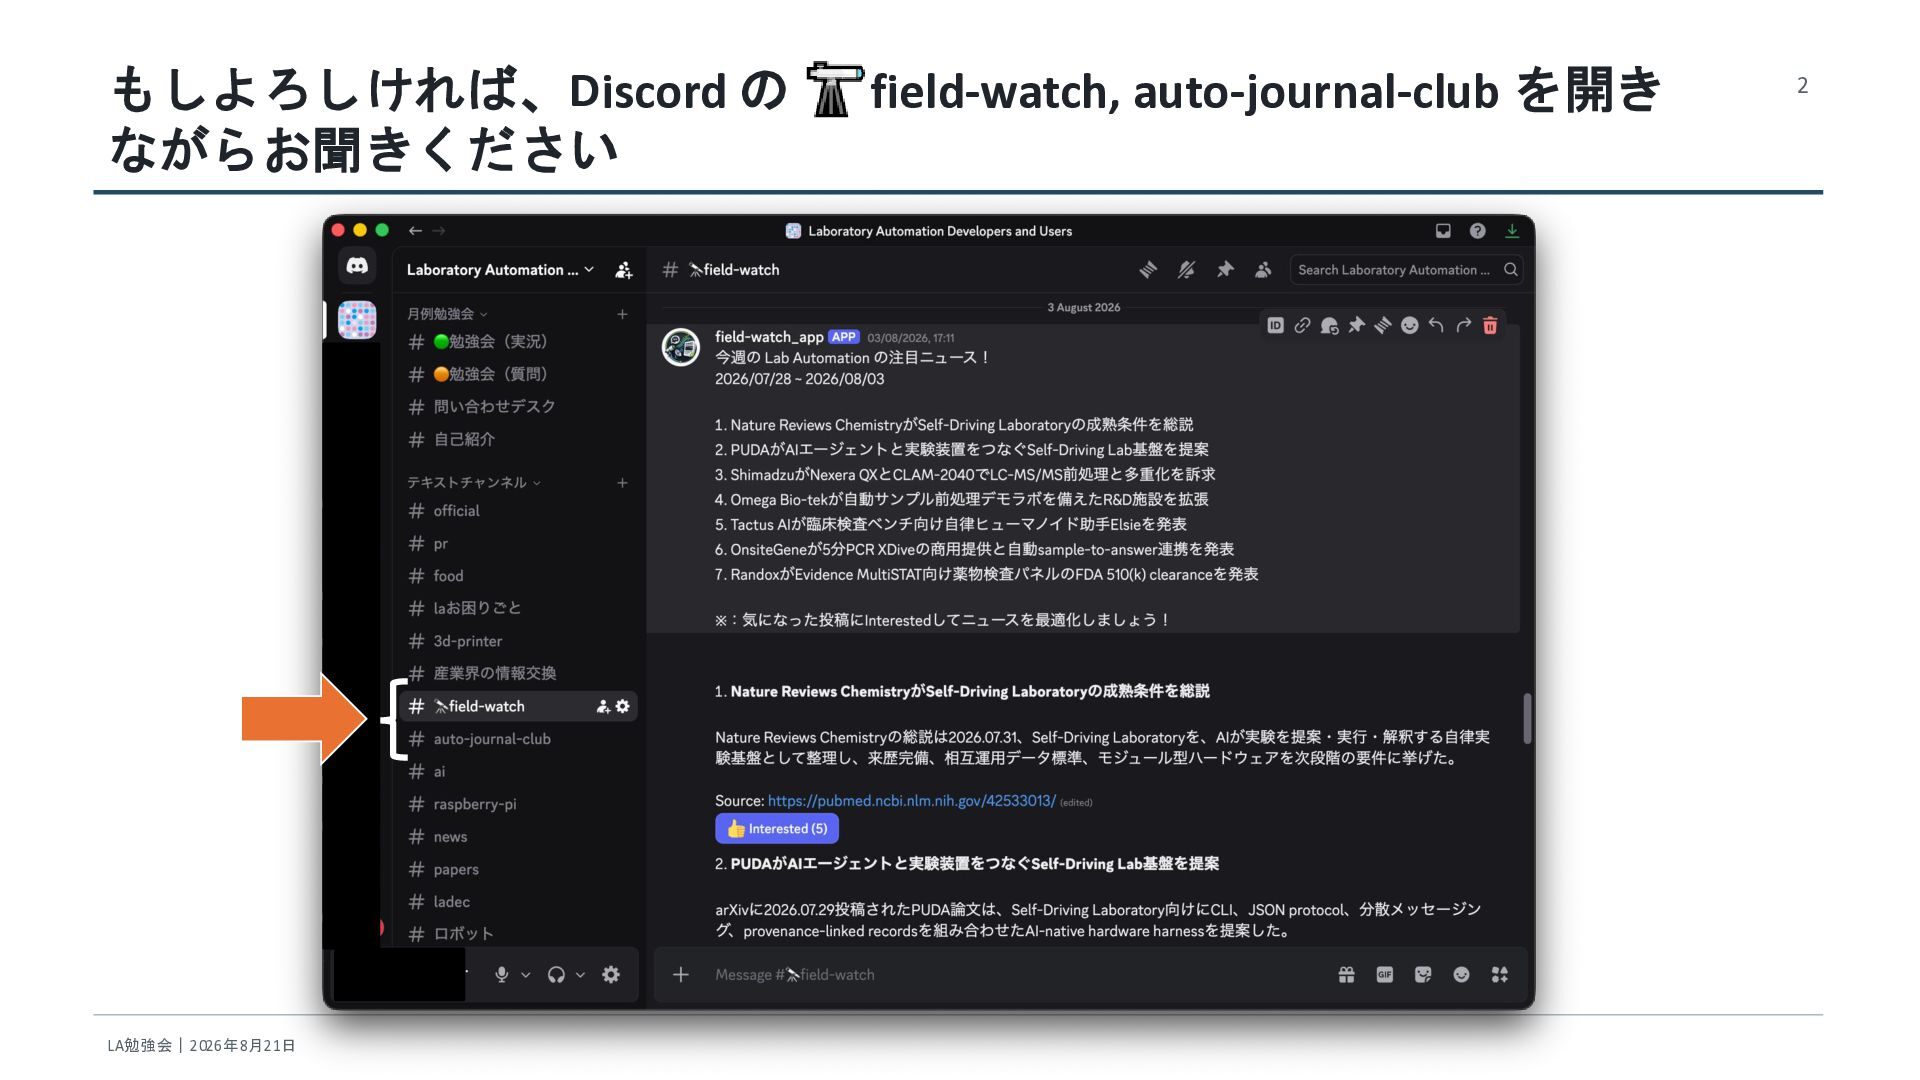The height and width of the screenshot is (1080, 1920).
Task: Open the sticker picker
Action: pyautogui.click(x=1423, y=975)
